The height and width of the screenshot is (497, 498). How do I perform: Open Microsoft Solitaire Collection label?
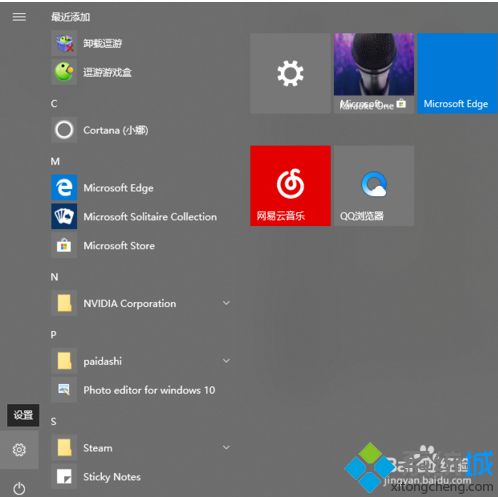(x=150, y=217)
